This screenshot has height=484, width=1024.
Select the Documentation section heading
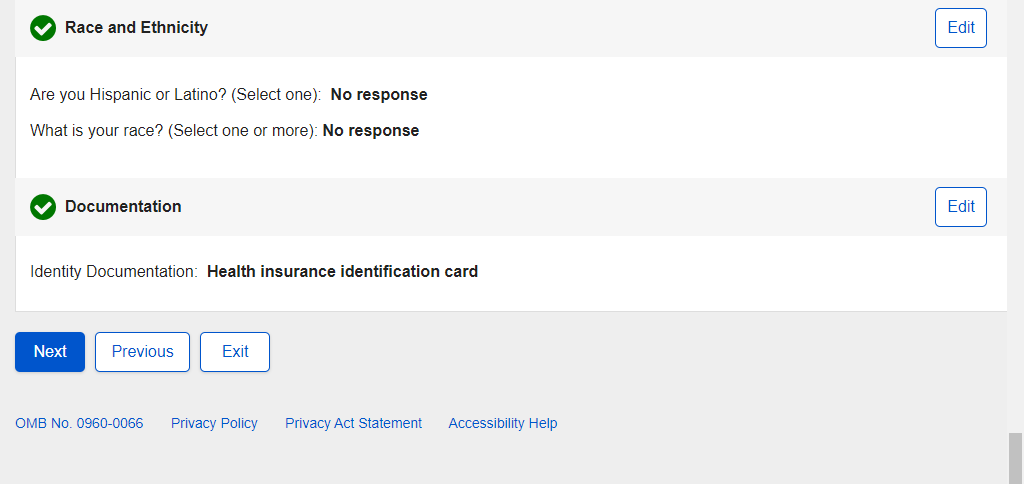(123, 207)
